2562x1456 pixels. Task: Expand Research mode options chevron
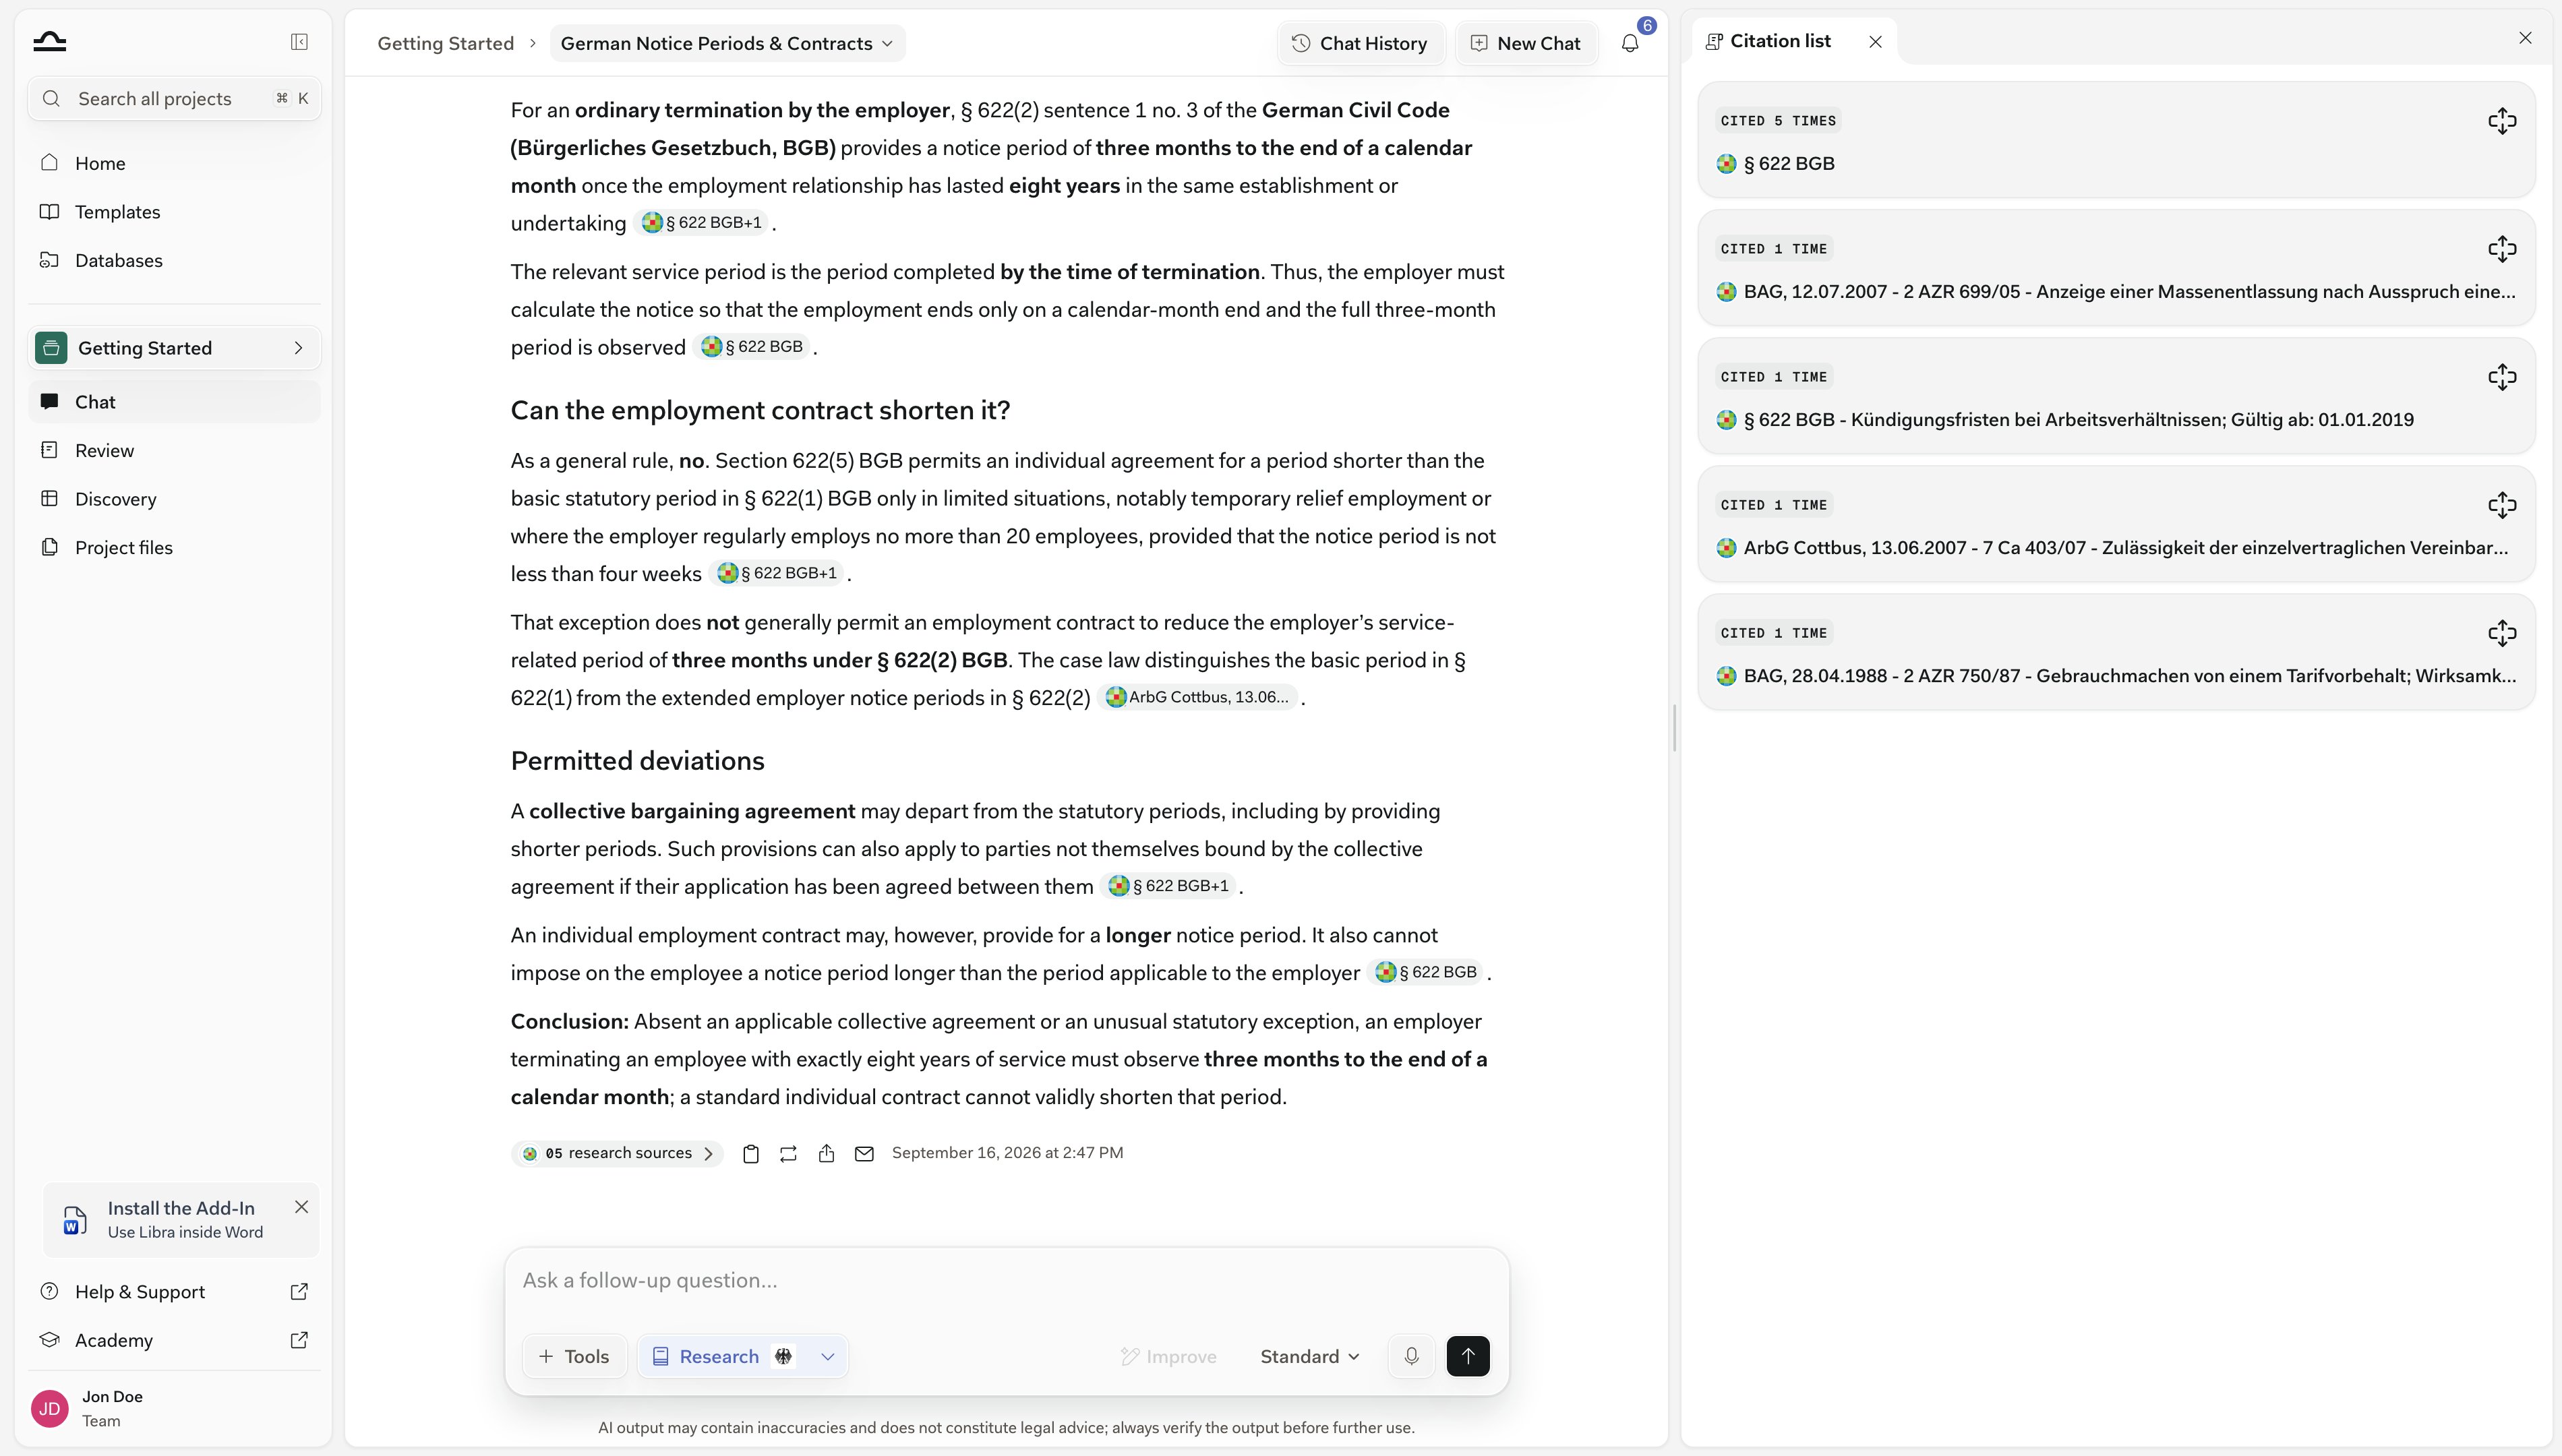point(827,1356)
